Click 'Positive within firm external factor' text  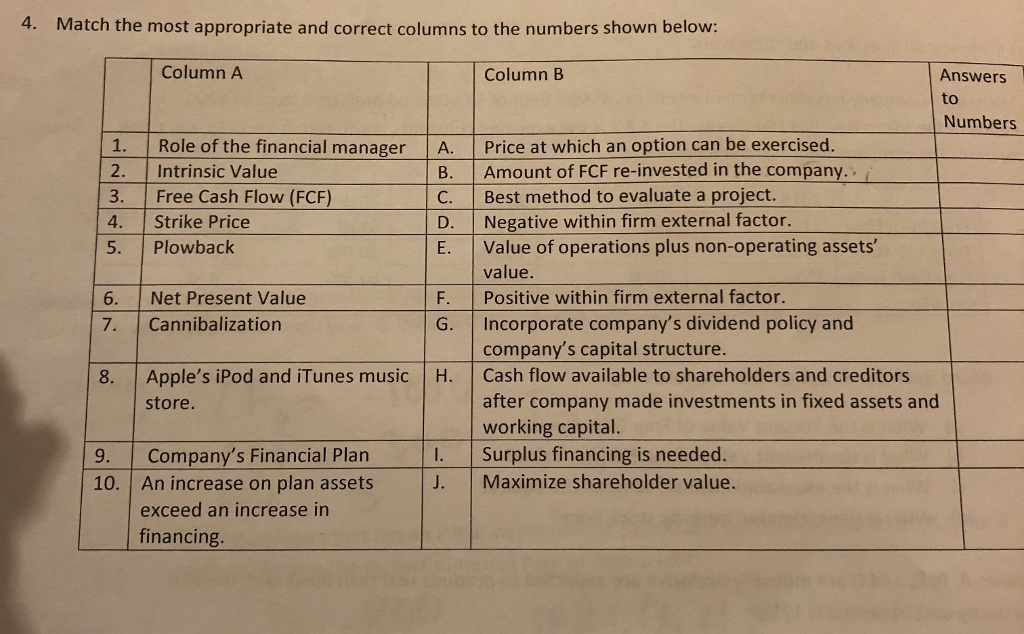point(634,298)
